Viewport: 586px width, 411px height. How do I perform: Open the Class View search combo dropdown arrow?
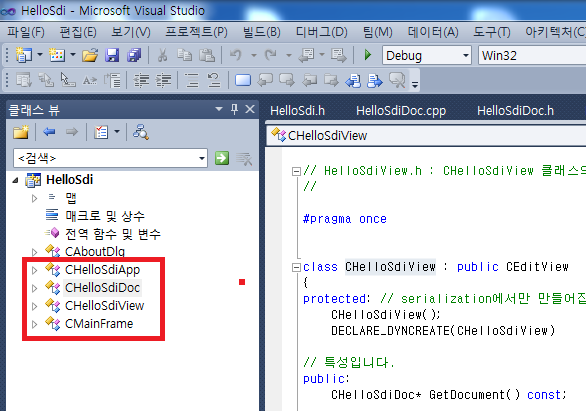tap(202, 158)
